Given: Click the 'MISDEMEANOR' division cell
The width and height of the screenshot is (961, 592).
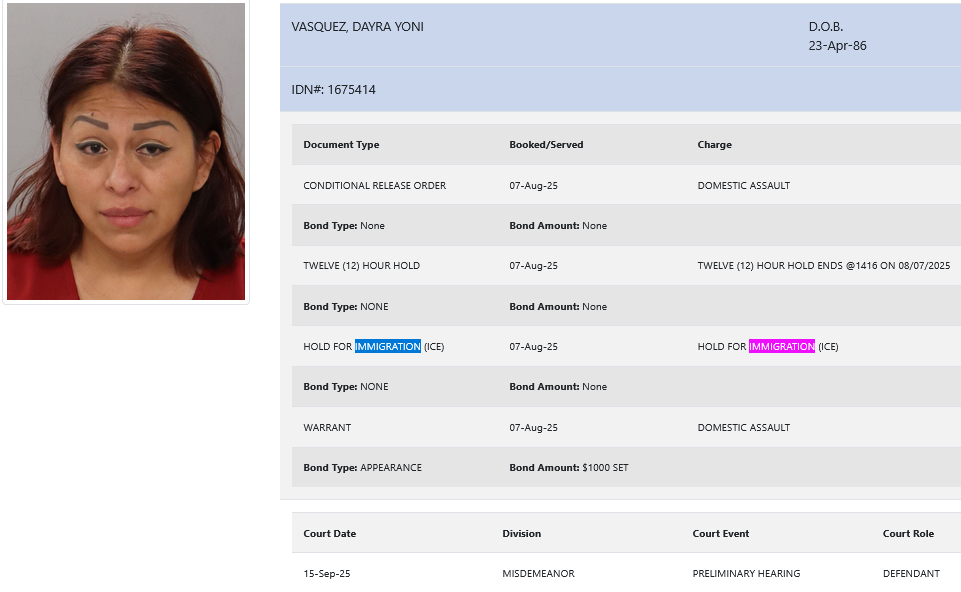Looking at the screenshot, I should (x=538, y=574).
